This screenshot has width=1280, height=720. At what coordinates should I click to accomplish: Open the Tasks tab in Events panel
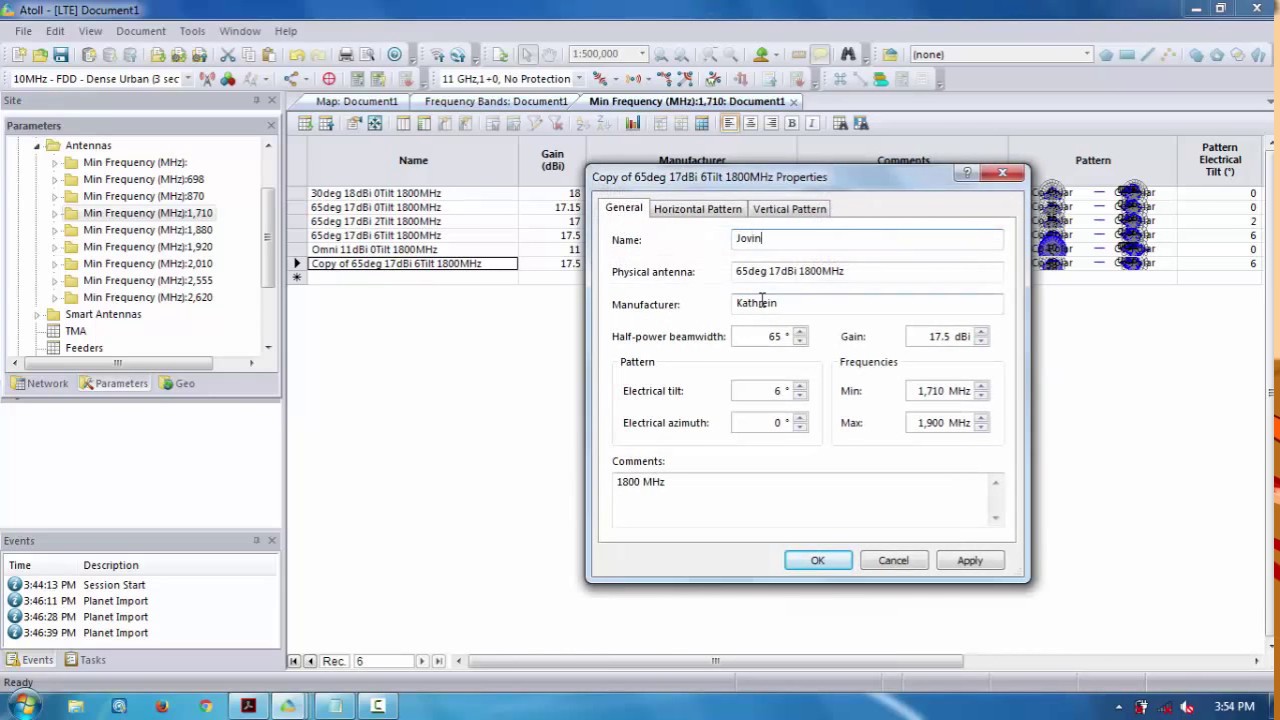pyautogui.click(x=86, y=660)
